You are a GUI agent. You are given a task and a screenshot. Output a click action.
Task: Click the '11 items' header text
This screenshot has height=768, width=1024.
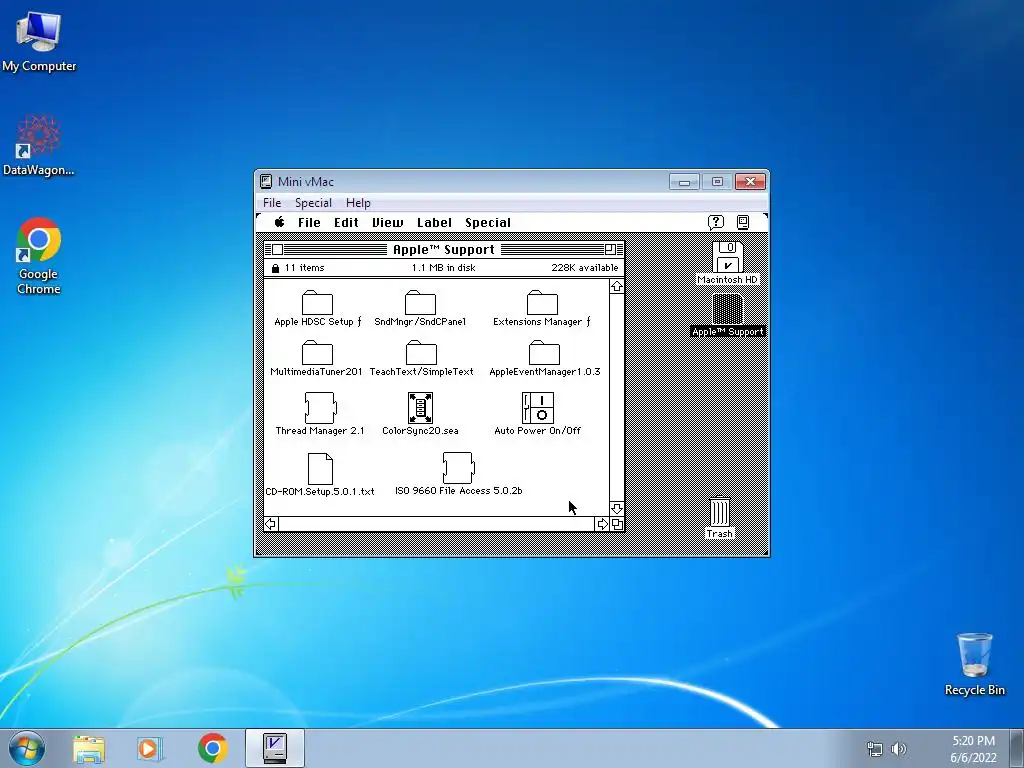304,268
